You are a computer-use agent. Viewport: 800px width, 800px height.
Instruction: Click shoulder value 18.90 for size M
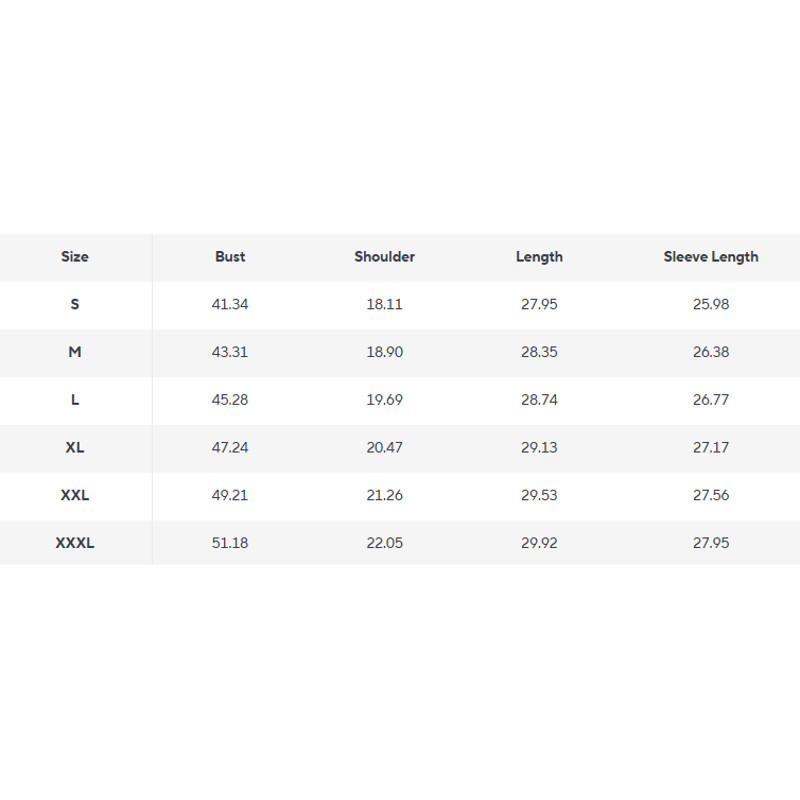[384, 352]
